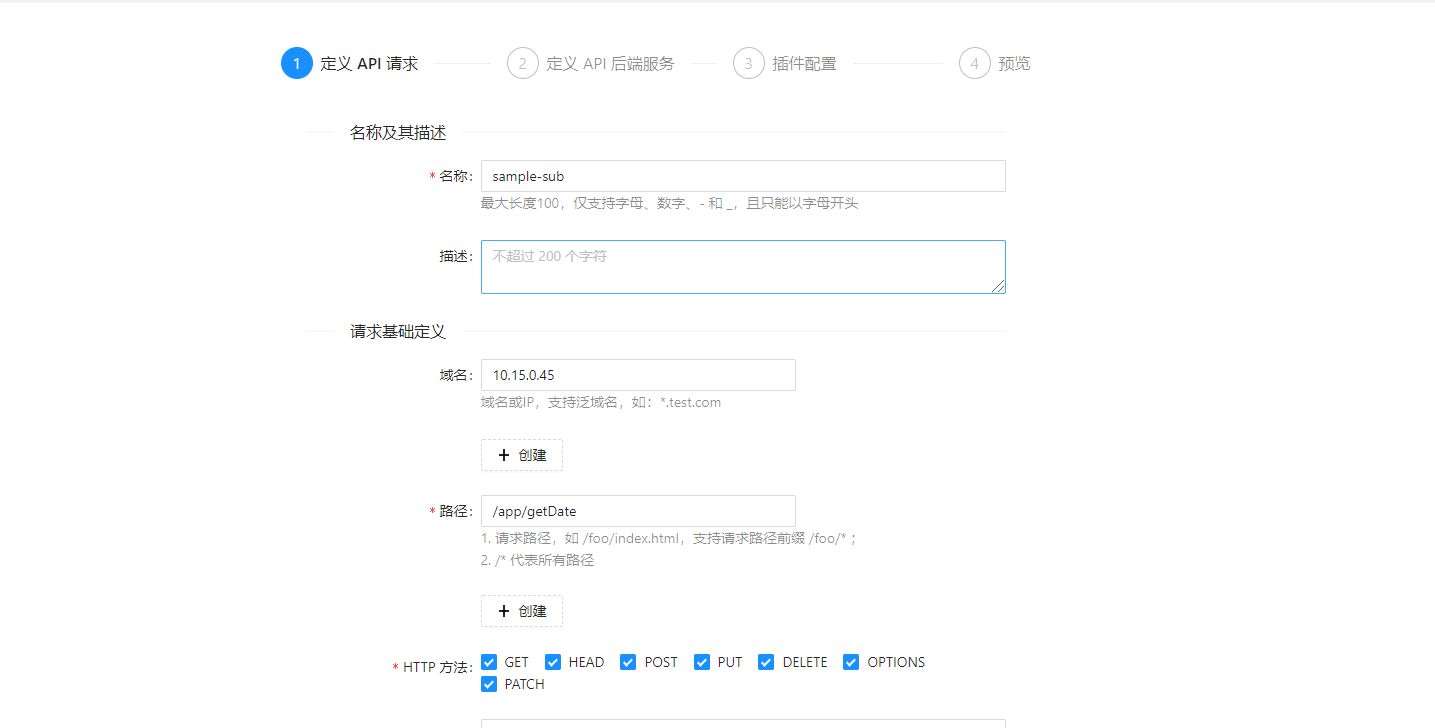Click the step 1 circle icon
Viewport: 1435px width, 728px height.
[296, 62]
